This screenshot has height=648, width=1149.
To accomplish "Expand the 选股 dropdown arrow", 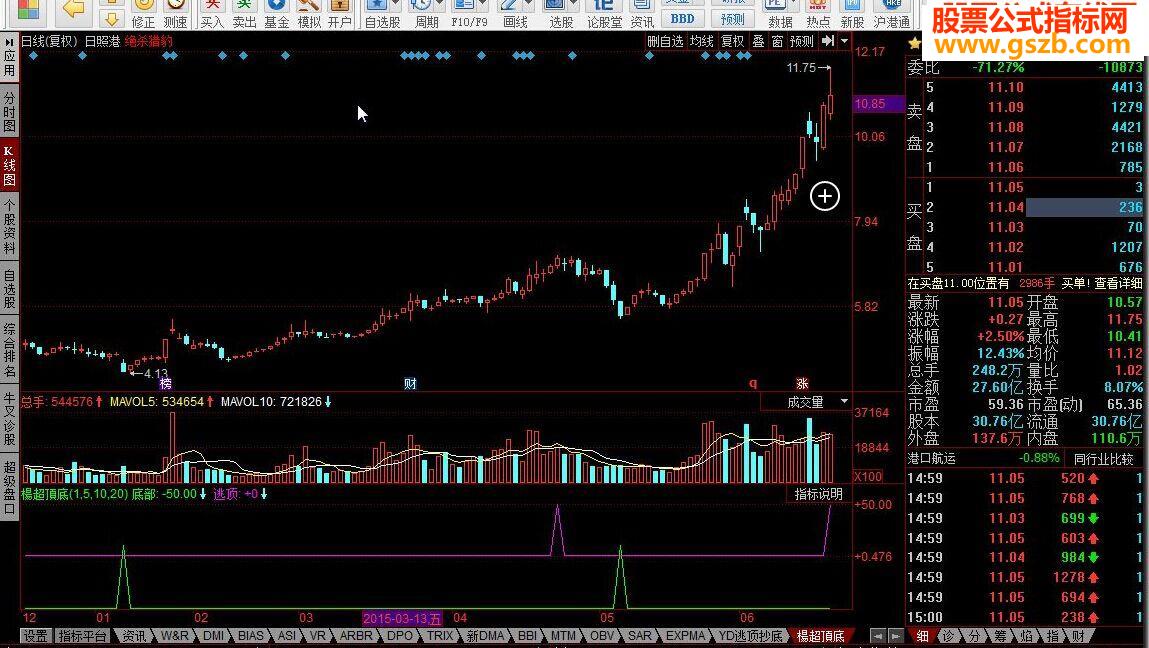I will (575, 4).
